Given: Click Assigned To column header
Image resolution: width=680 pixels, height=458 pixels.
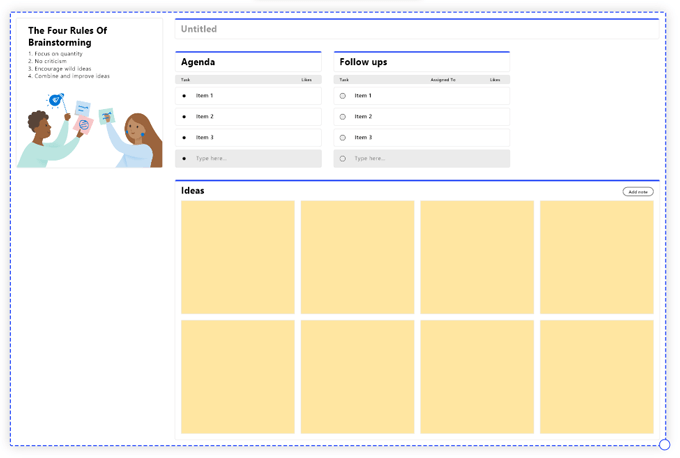Looking at the screenshot, I should pyautogui.click(x=443, y=80).
